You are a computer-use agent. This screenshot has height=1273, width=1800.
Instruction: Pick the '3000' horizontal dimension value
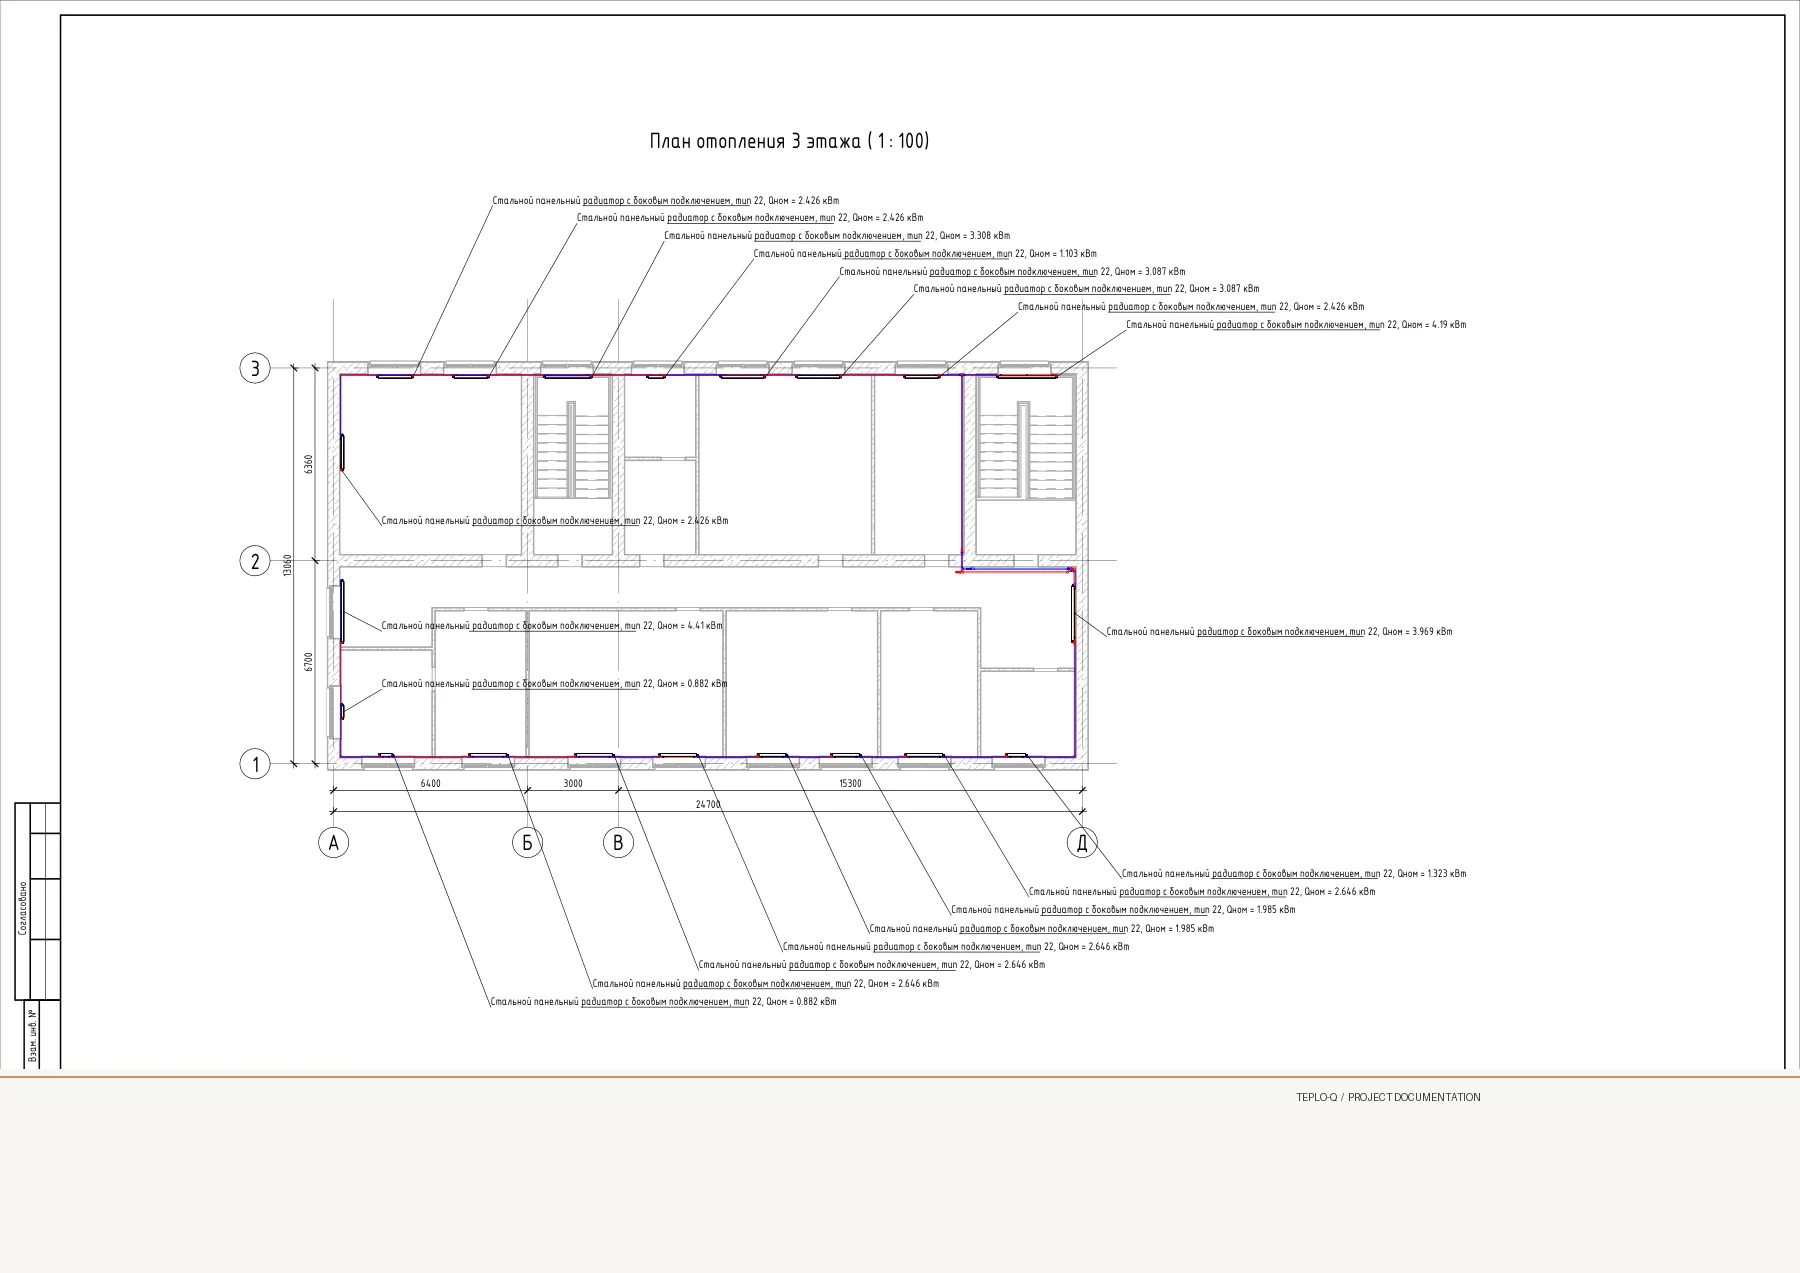point(573,784)
